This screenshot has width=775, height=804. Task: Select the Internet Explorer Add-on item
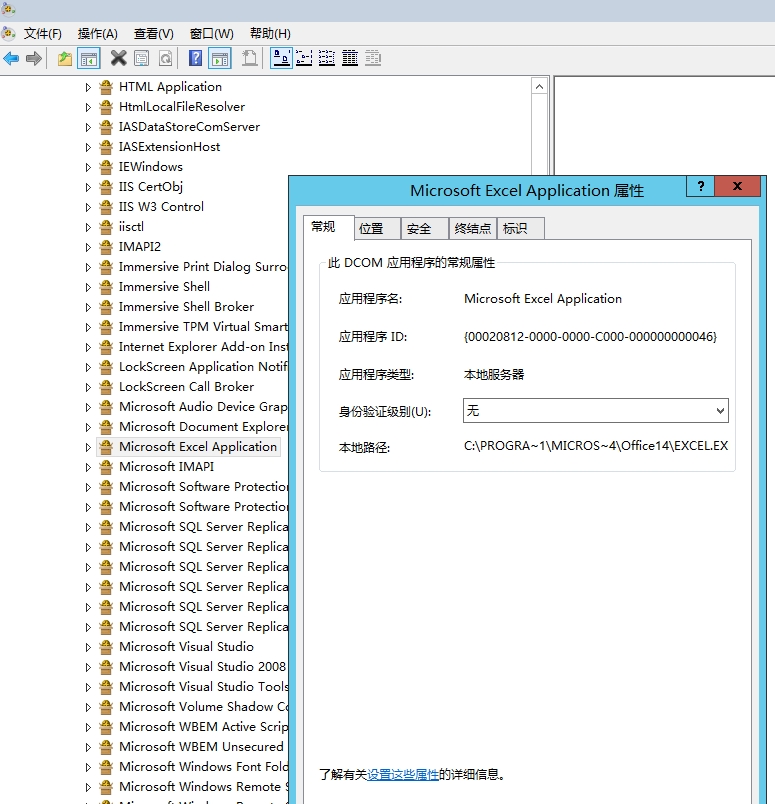(204, 347)
